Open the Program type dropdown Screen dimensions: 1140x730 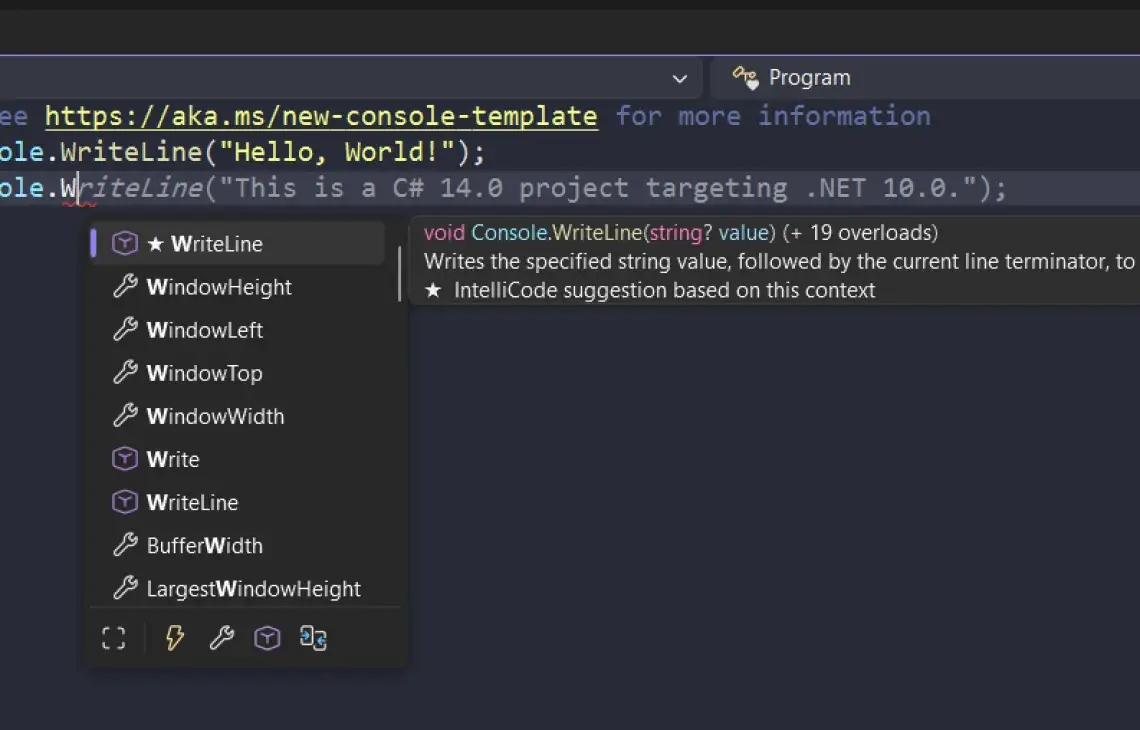[x=925, y=77]
